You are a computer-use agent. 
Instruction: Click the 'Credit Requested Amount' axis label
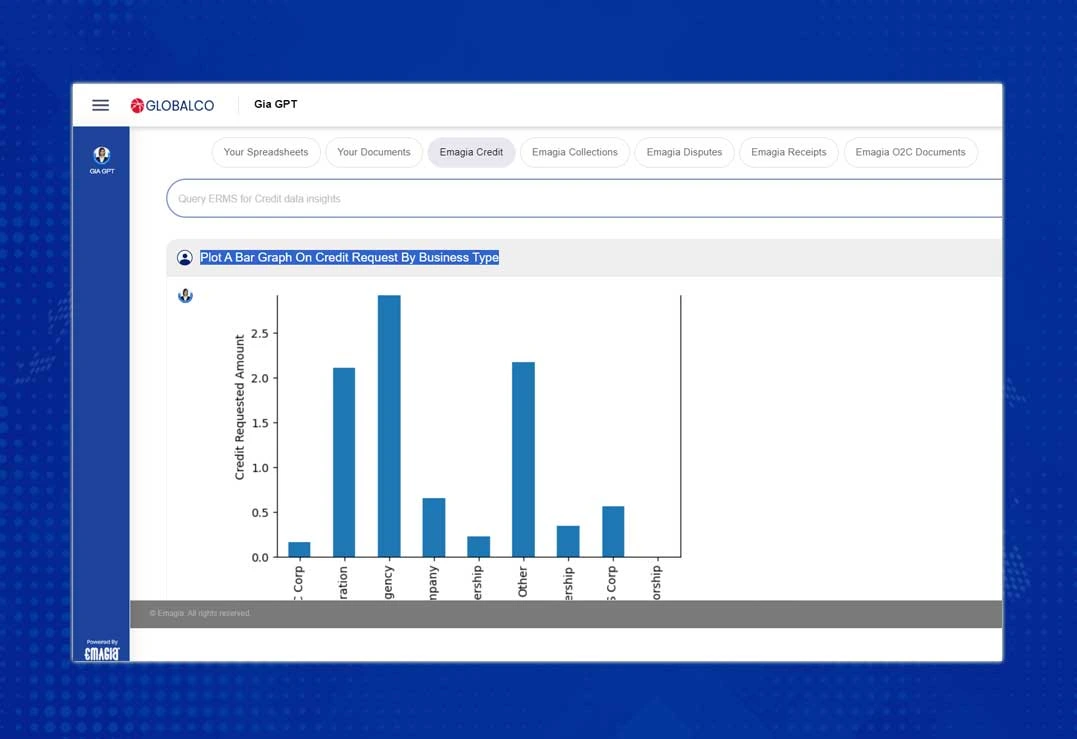pos(240,407)
